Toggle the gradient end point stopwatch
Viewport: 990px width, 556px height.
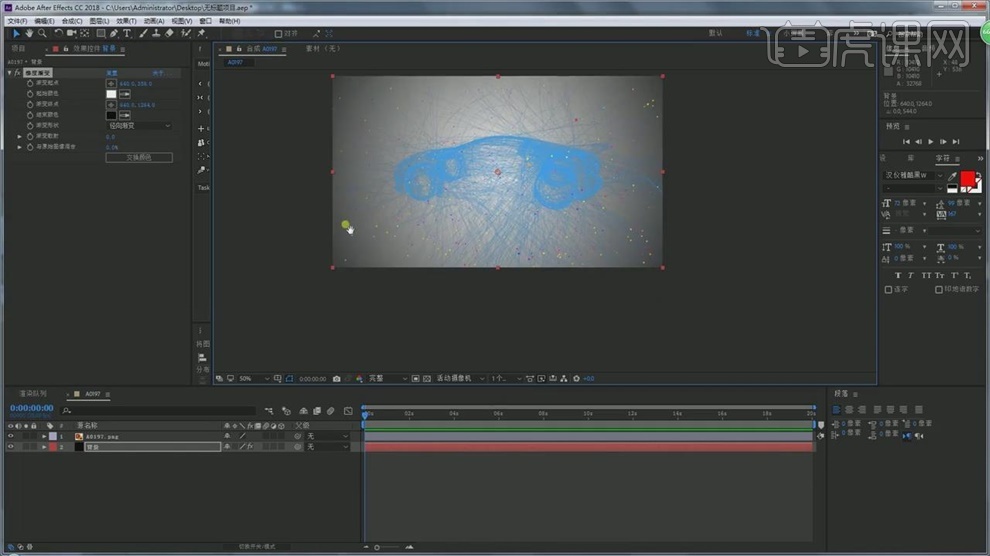30,104
